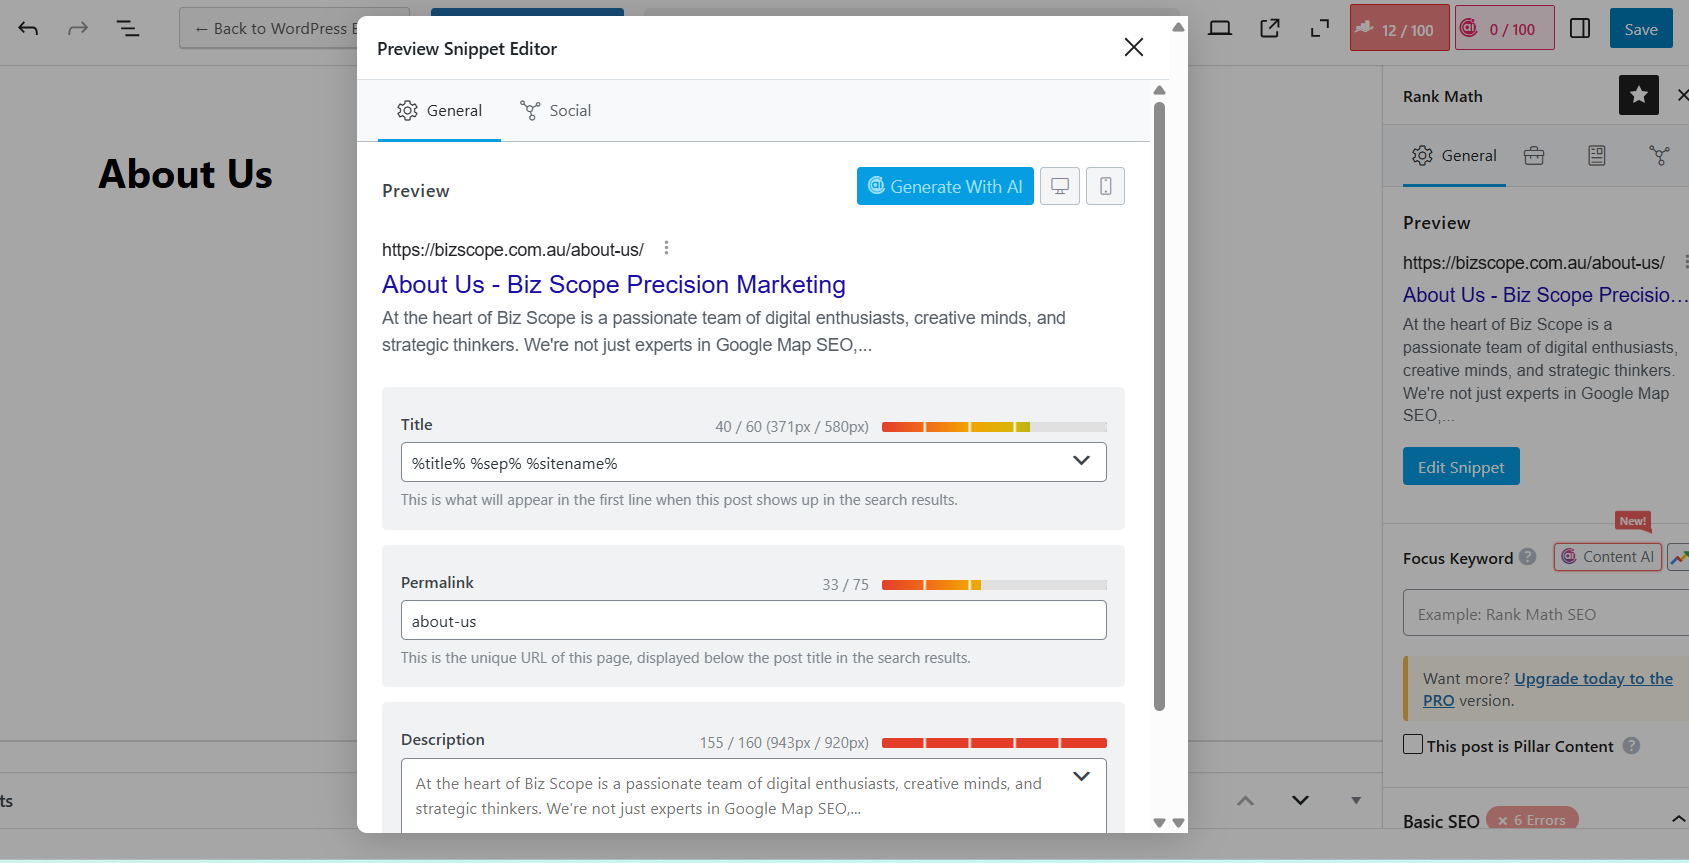The width and height of the screenshot is (1689, 863).
Task: Open the document overview list icon
Action: 128,28
